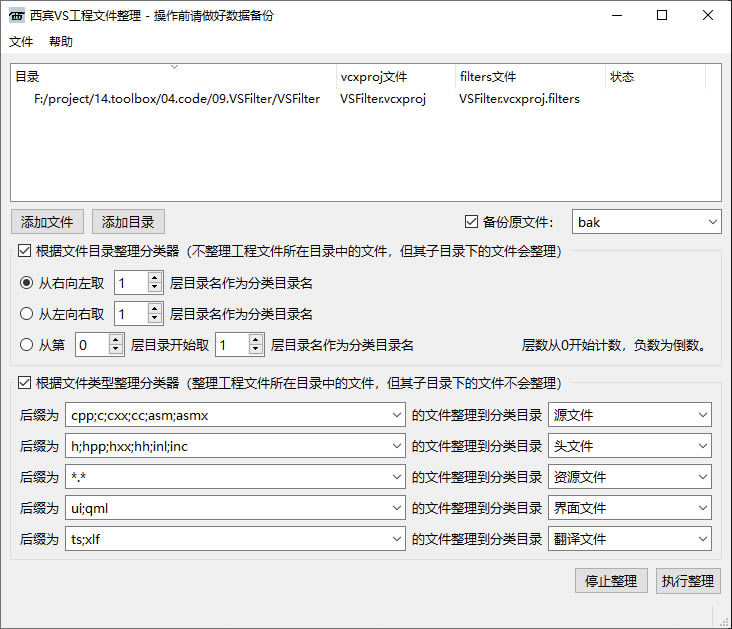This screenshot has width=732, height=629.
Task: Click the app icon in title bar
Action: pos(17,16)
